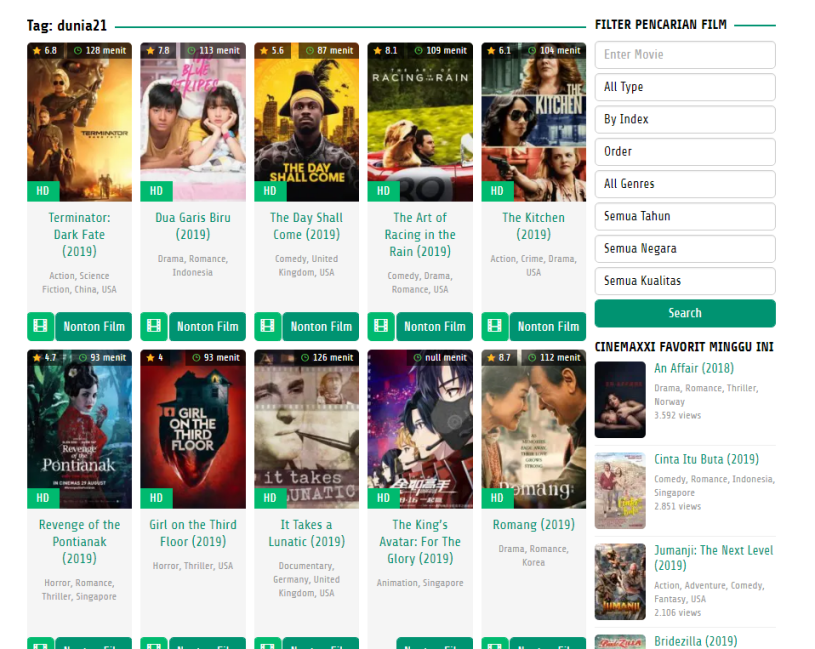The image size is (815, 649).
Task: Click HD badge on The Kitchen poster
Action: pyautogui.click(x=497, y=191)
